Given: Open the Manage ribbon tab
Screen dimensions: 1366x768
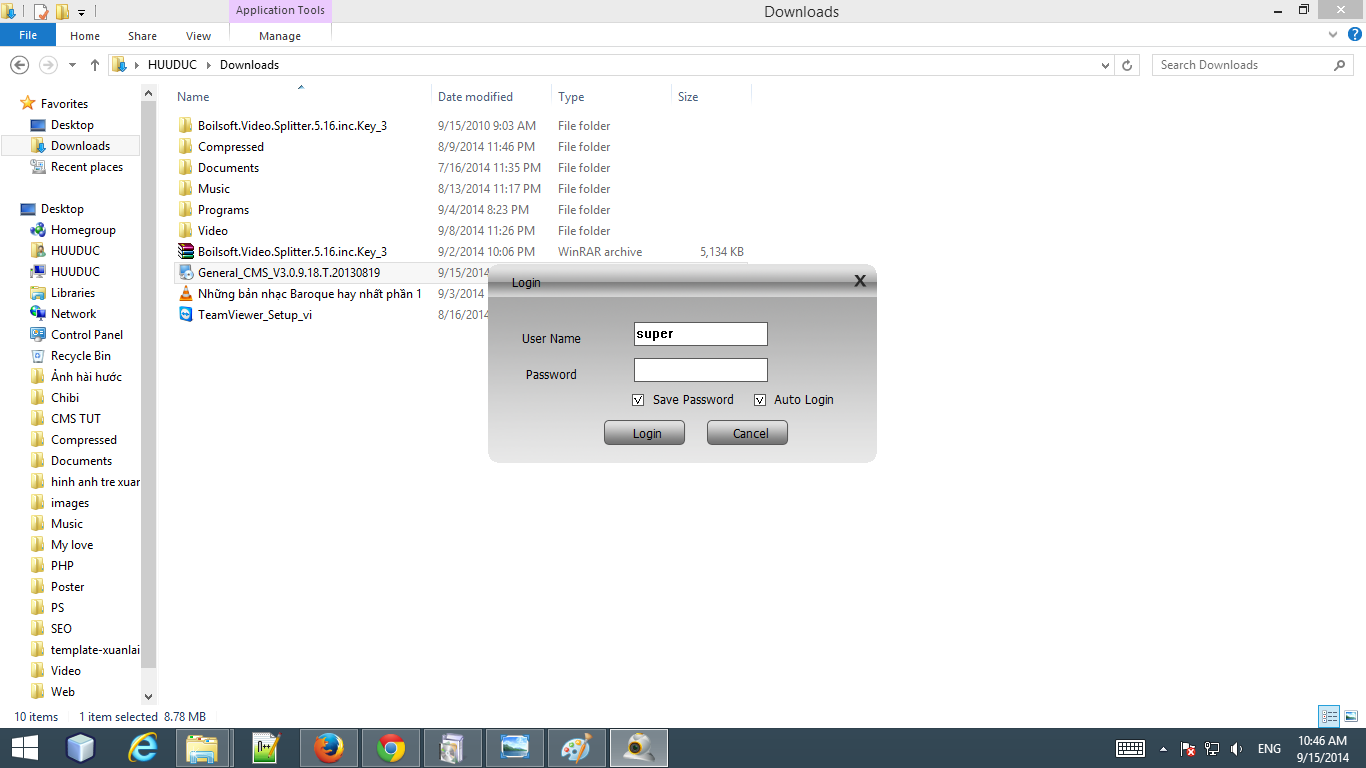Looking at the screenshot, I should point(280,35).
